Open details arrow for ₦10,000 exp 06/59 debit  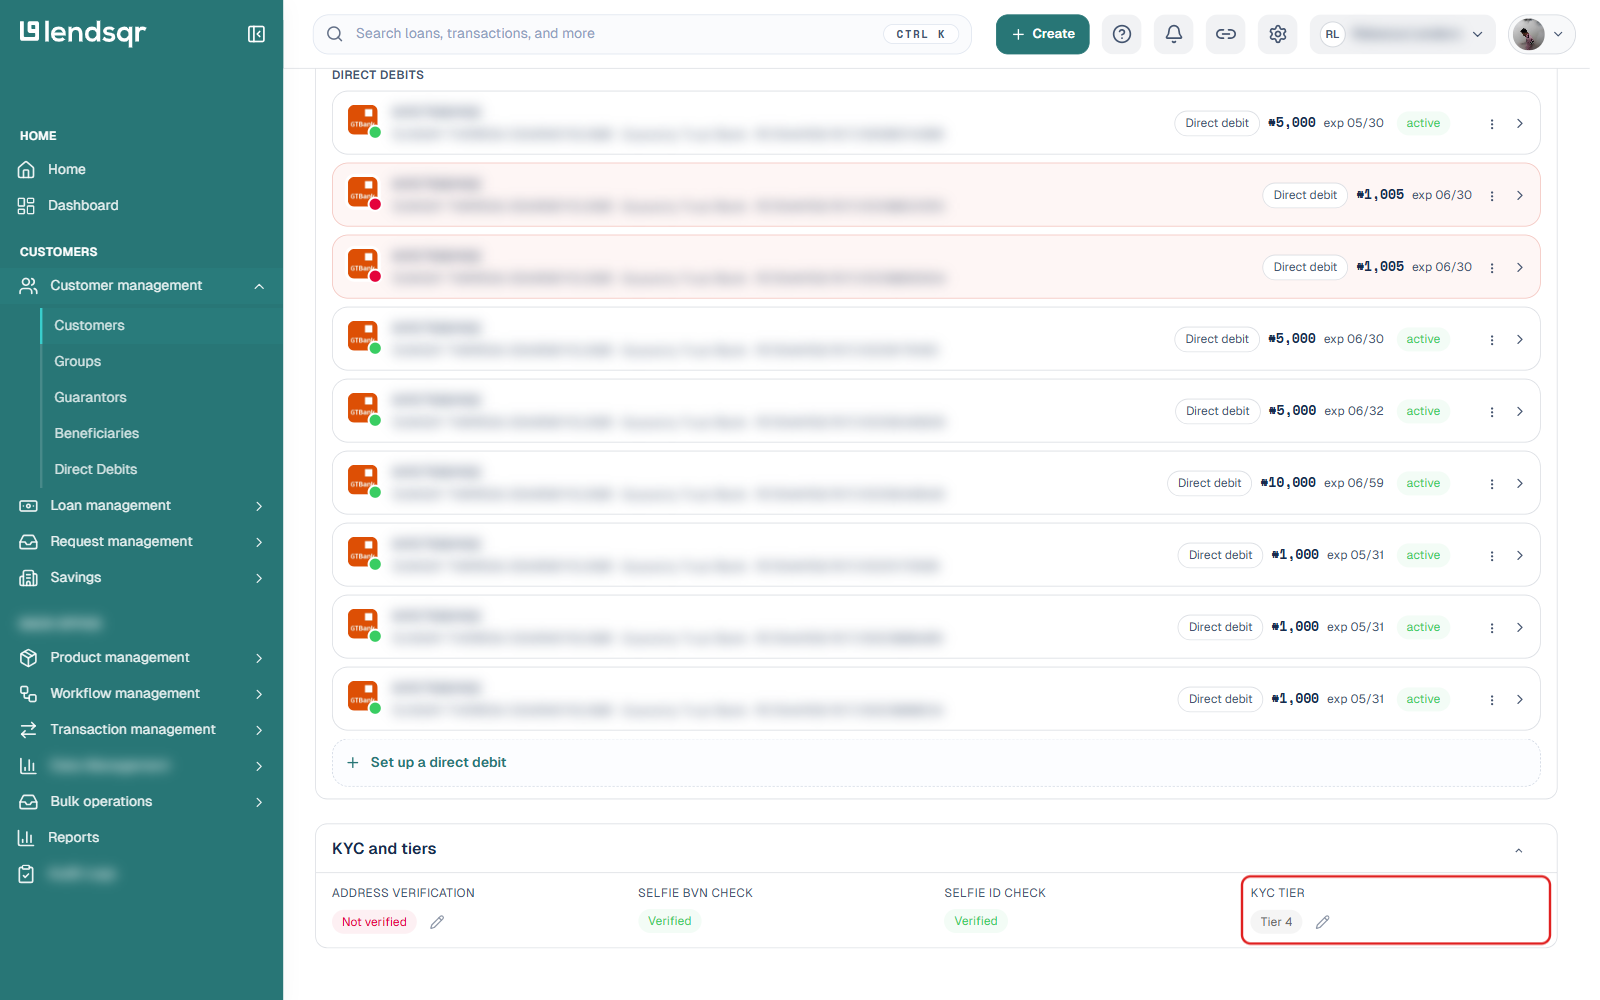pyautogui.click(x=1520, y=484)
